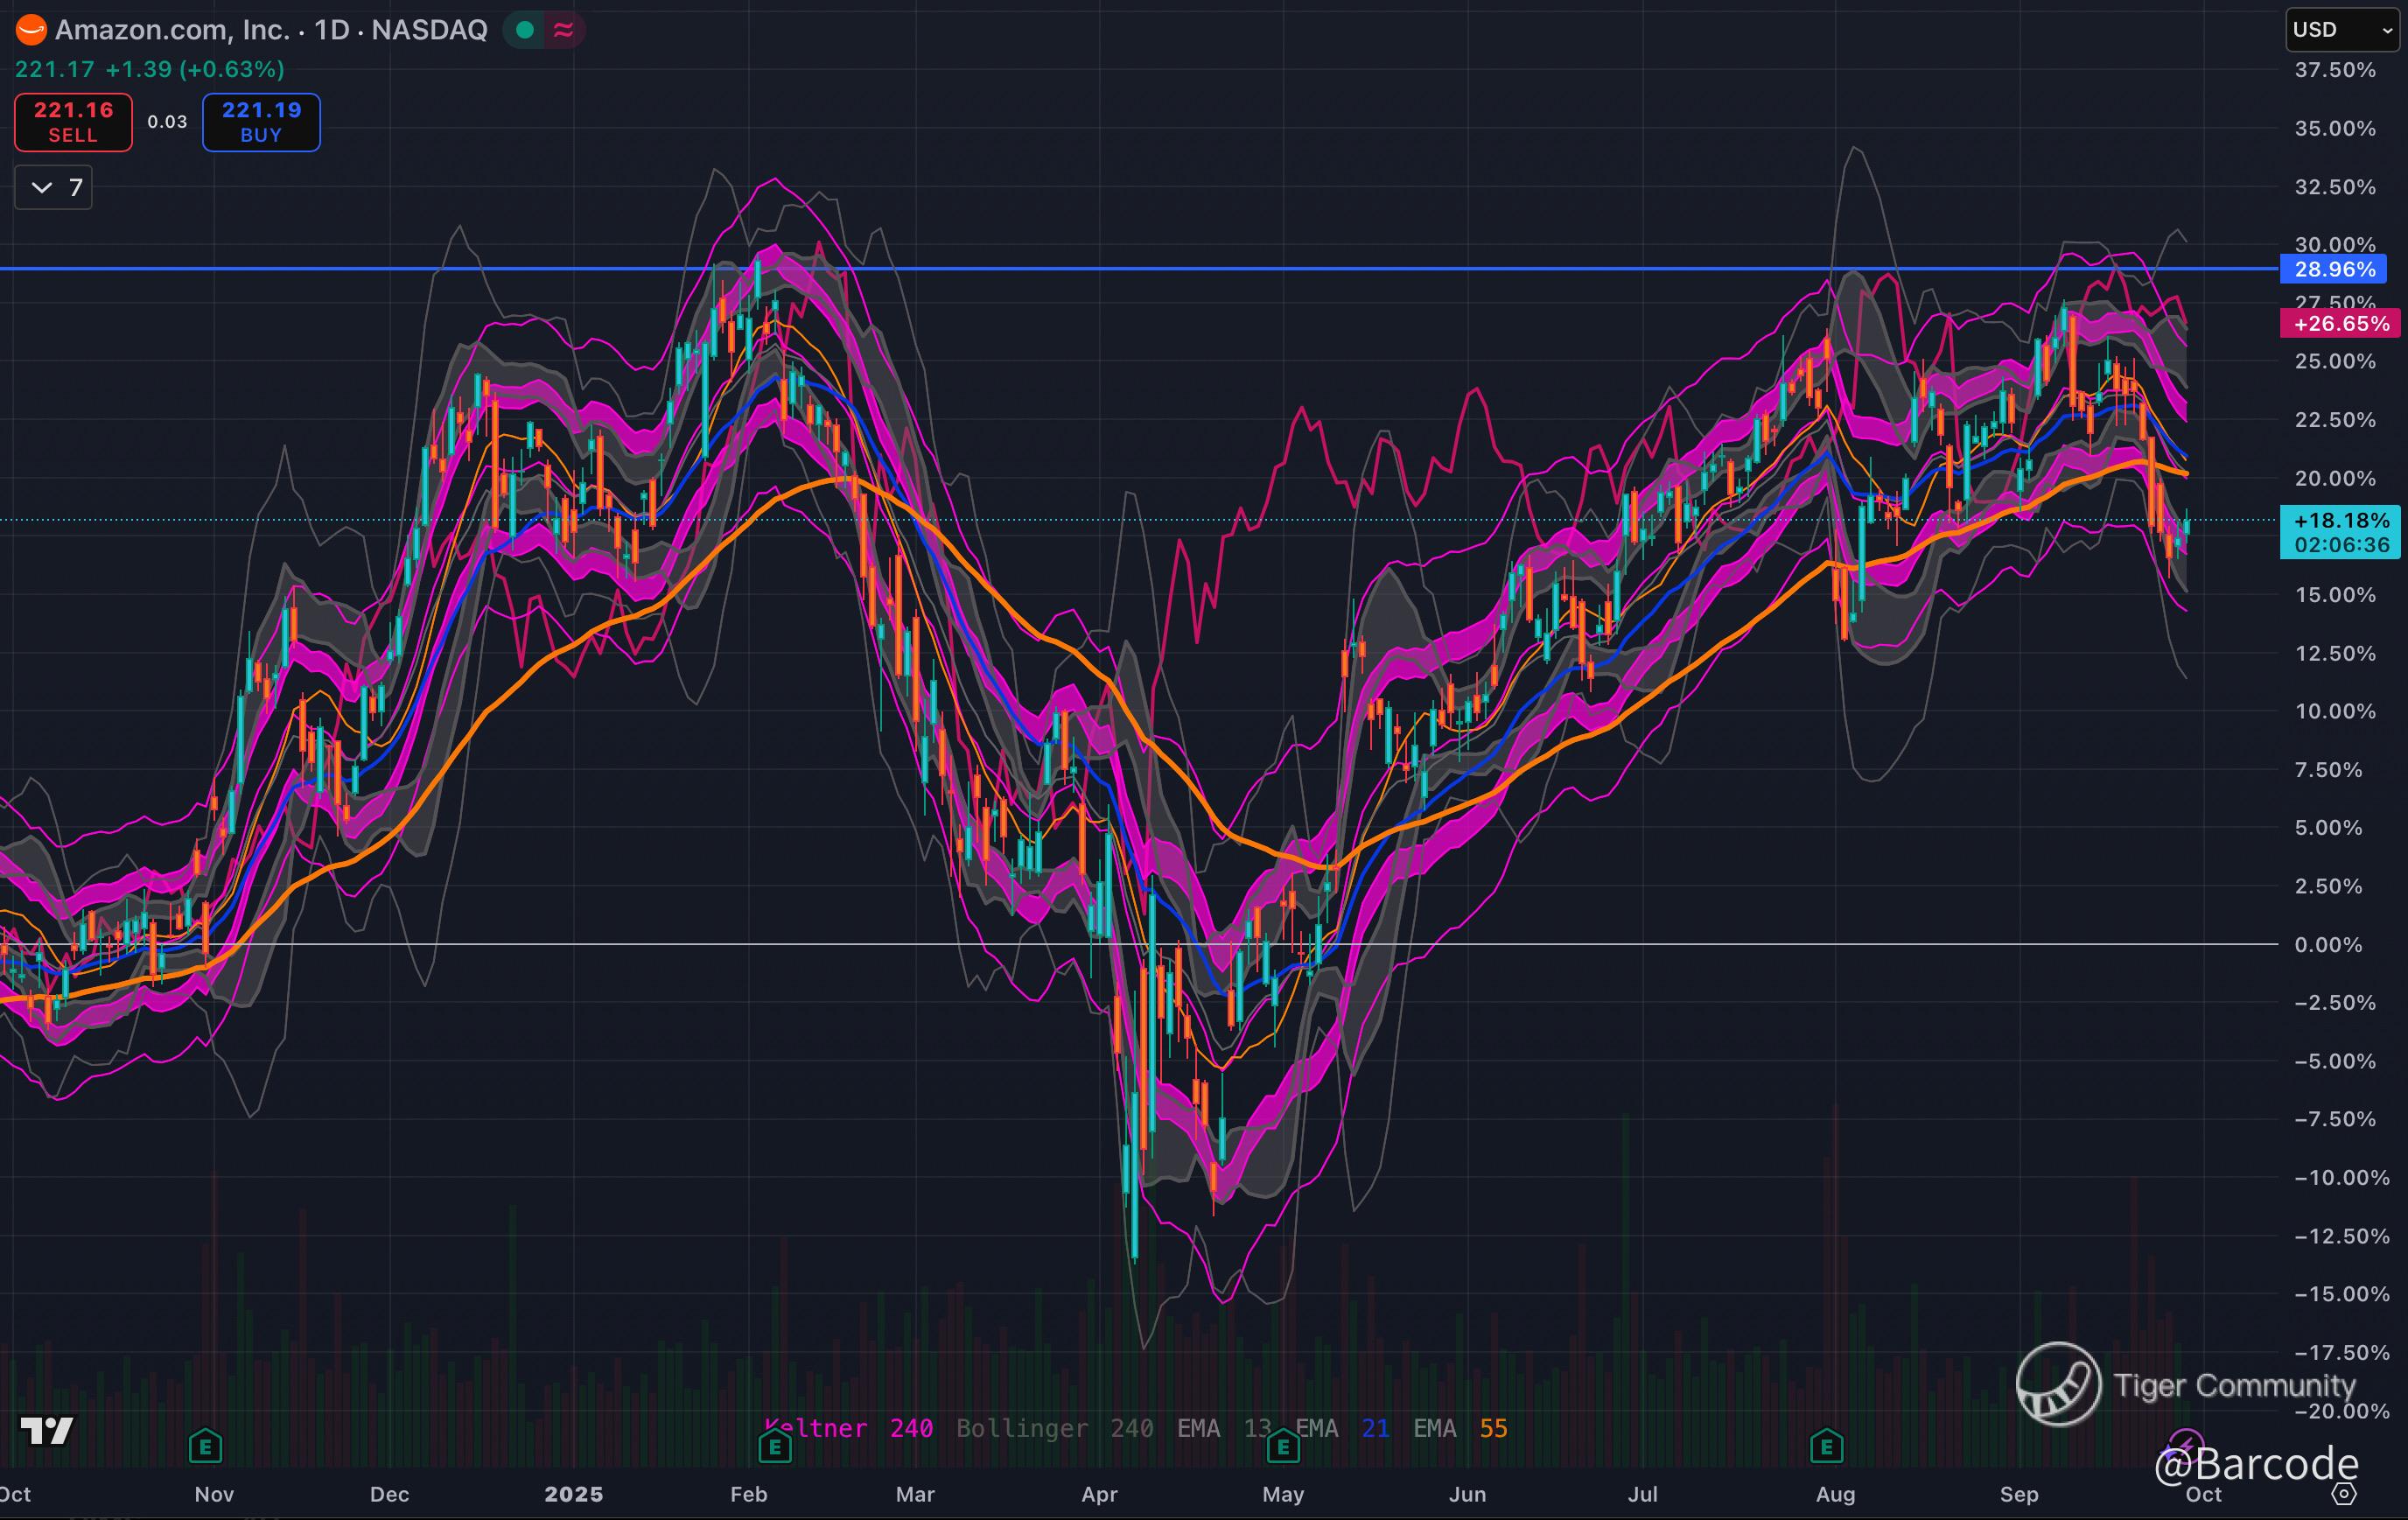
Task: Select the blue 28.96% price line label
Action: click(2333, 269)
